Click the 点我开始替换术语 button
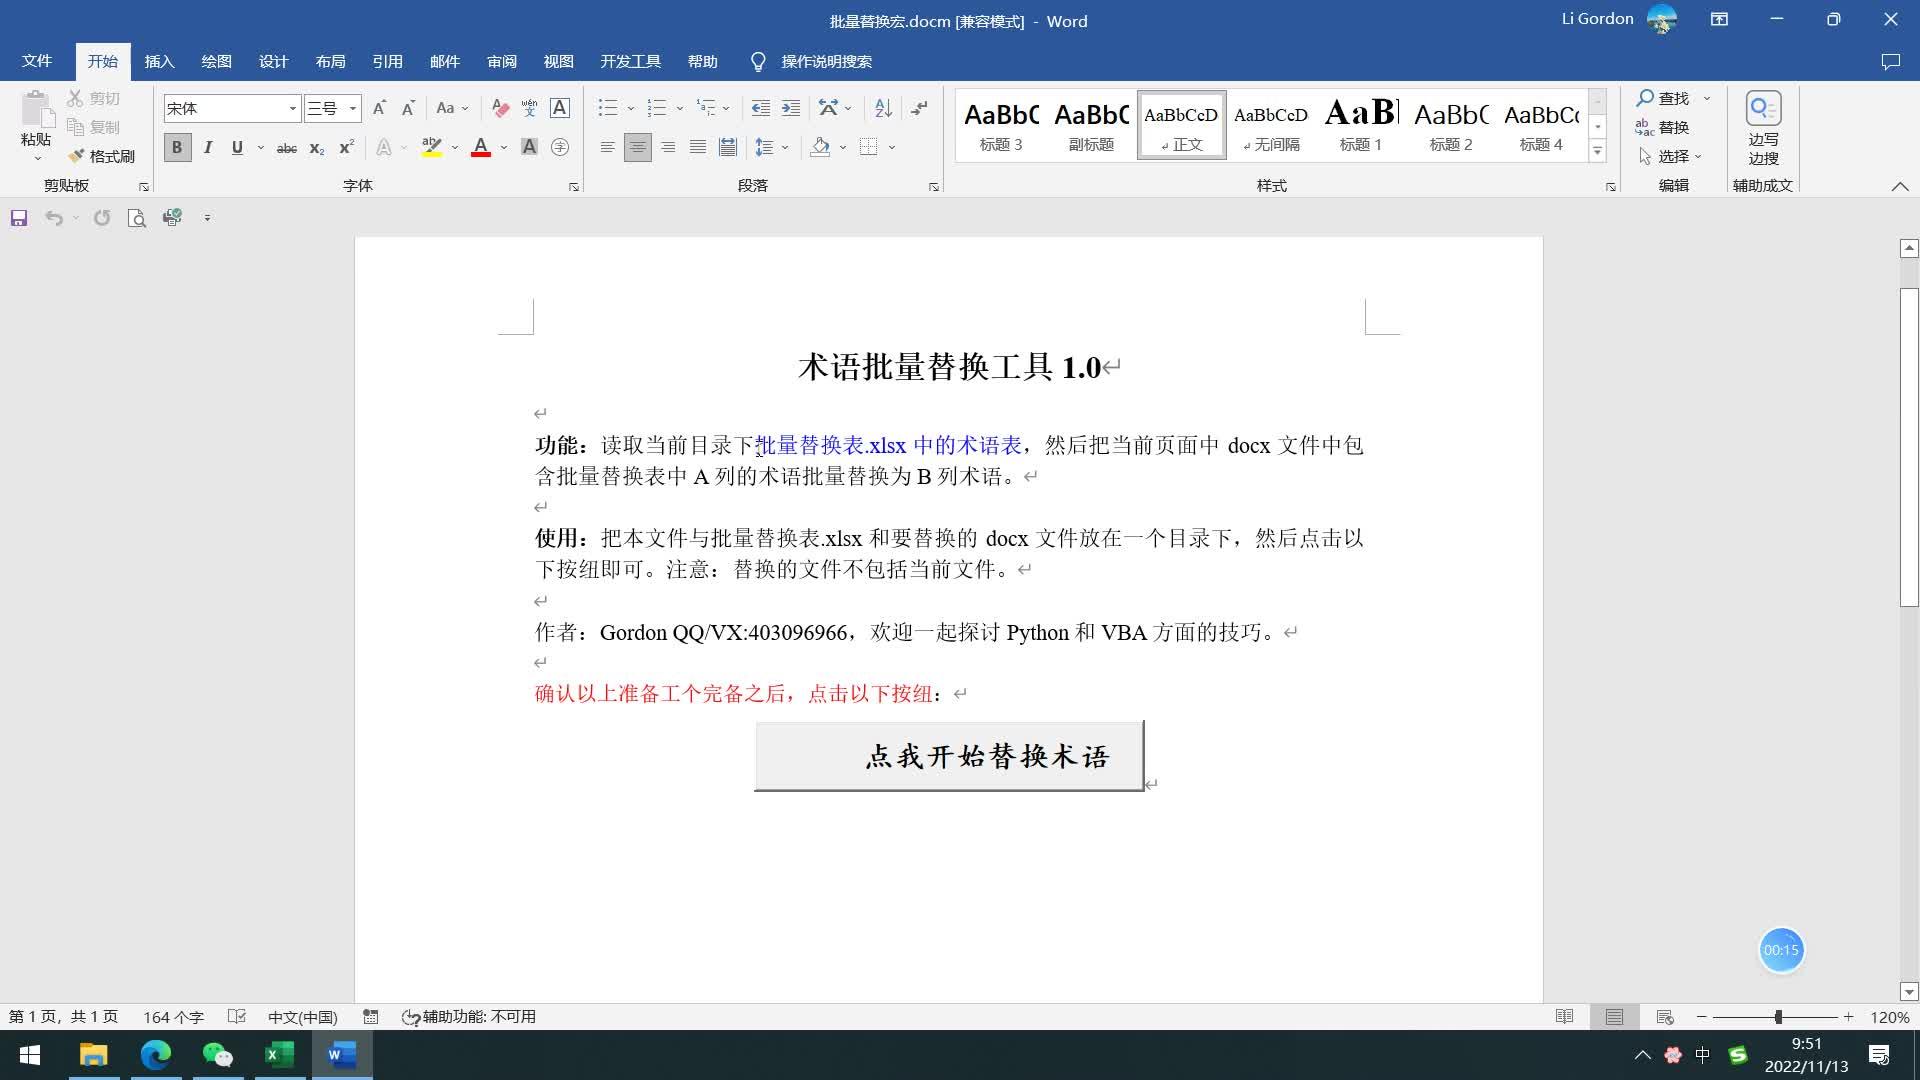 click(949, 756)
